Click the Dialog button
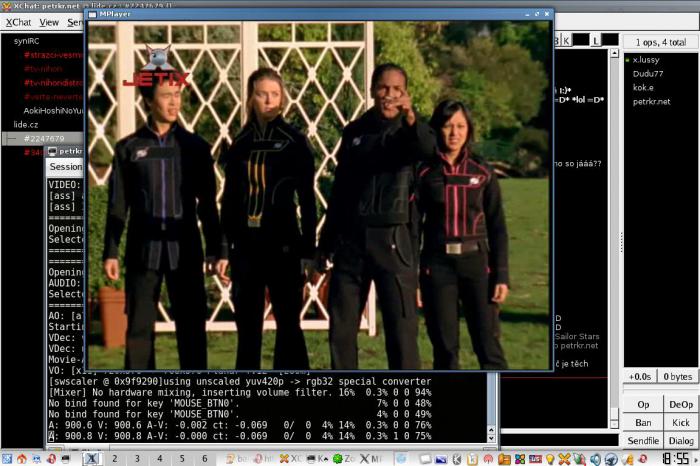 point(681,441)
